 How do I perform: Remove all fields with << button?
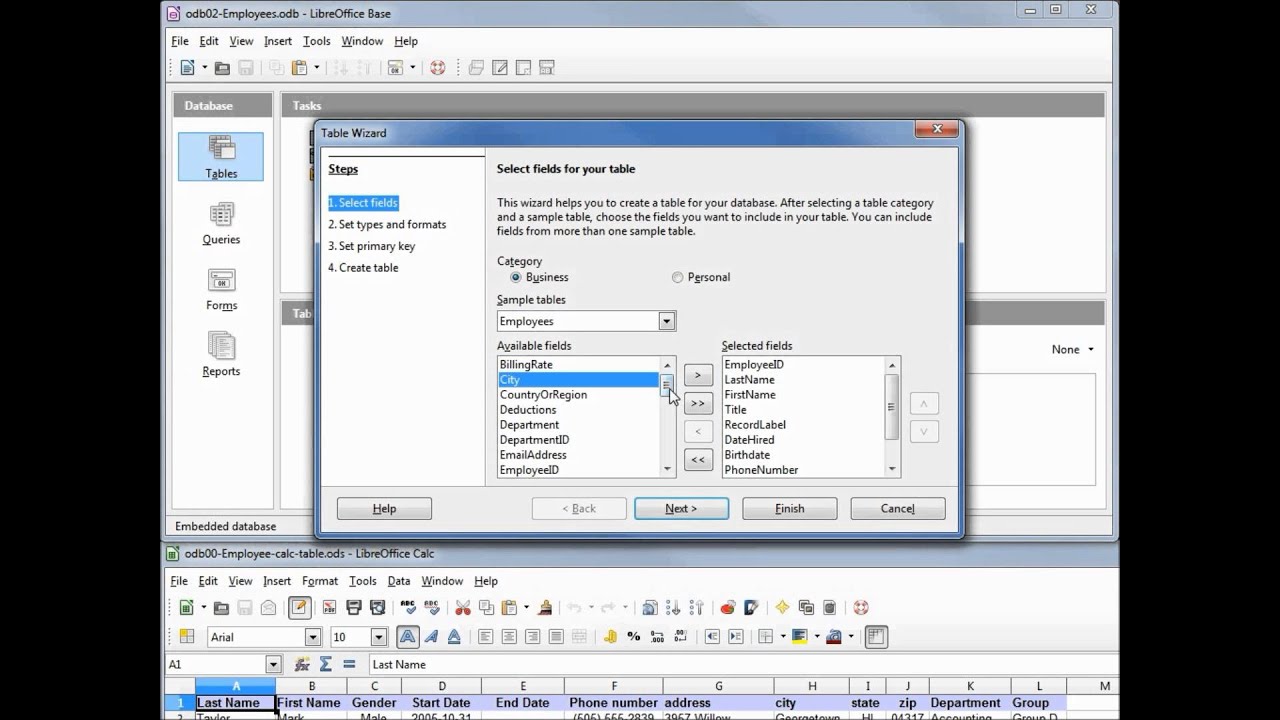pyautogui.click(x=697, y=460)
